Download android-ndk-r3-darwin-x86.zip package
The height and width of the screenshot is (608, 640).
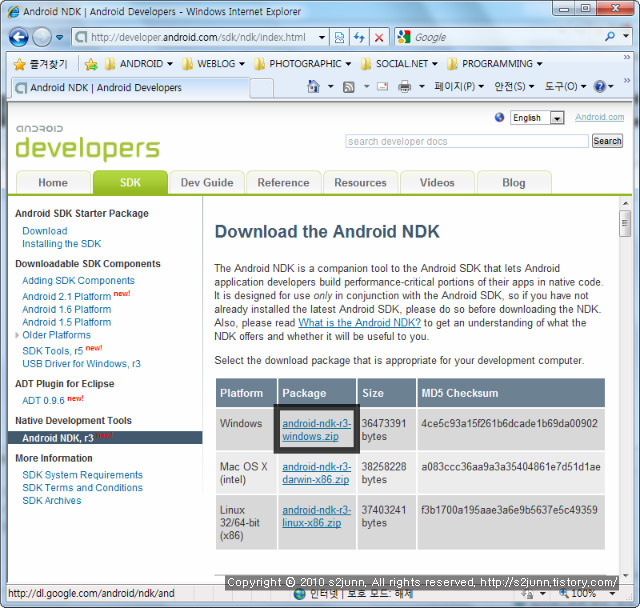(316, 473)
